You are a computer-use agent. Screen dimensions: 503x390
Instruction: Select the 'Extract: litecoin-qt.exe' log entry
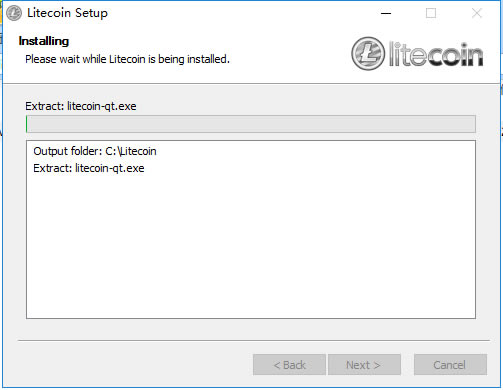click(89, 168)
